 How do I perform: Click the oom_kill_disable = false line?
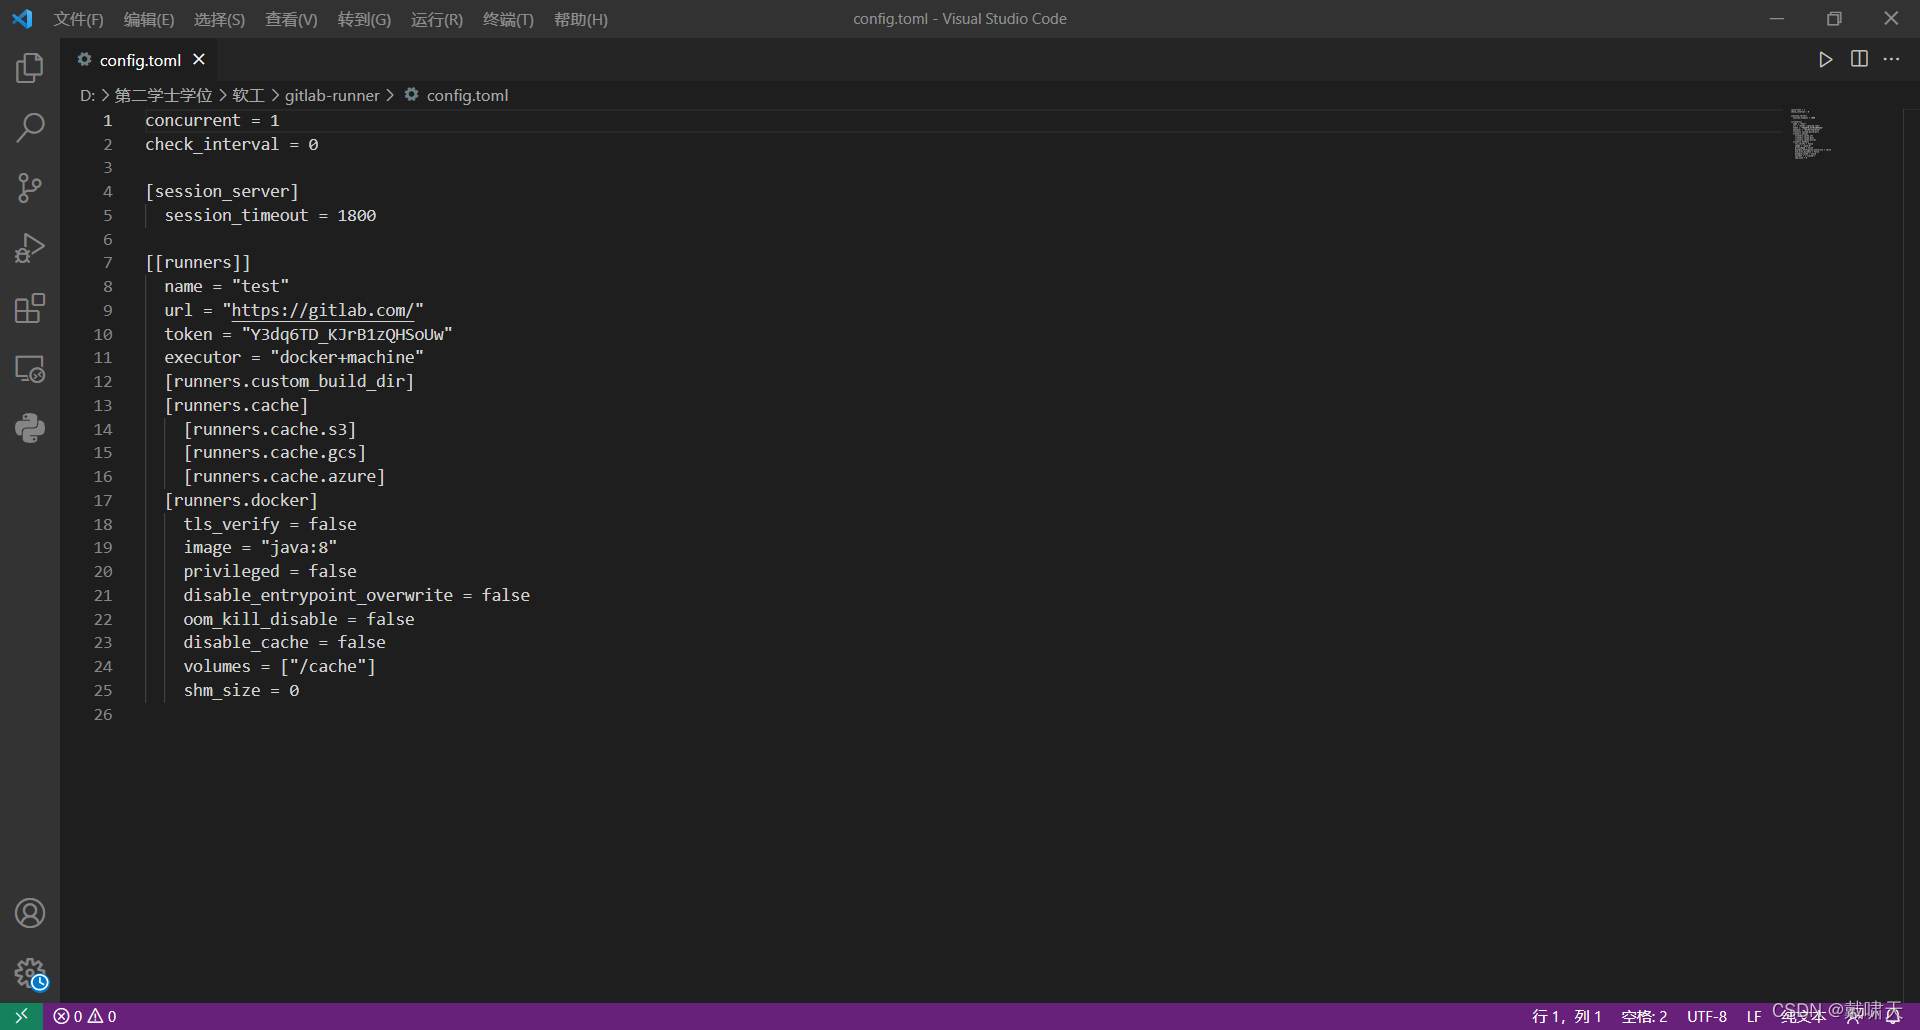[299, 619]
